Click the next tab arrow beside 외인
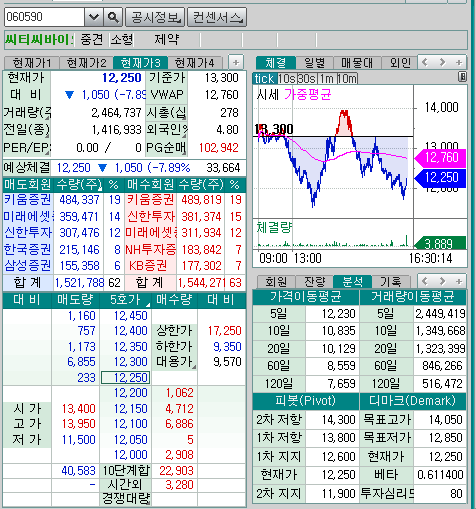The width and height of the screenshot is (476, 509). pyautogui.click(x=442, y=62)
